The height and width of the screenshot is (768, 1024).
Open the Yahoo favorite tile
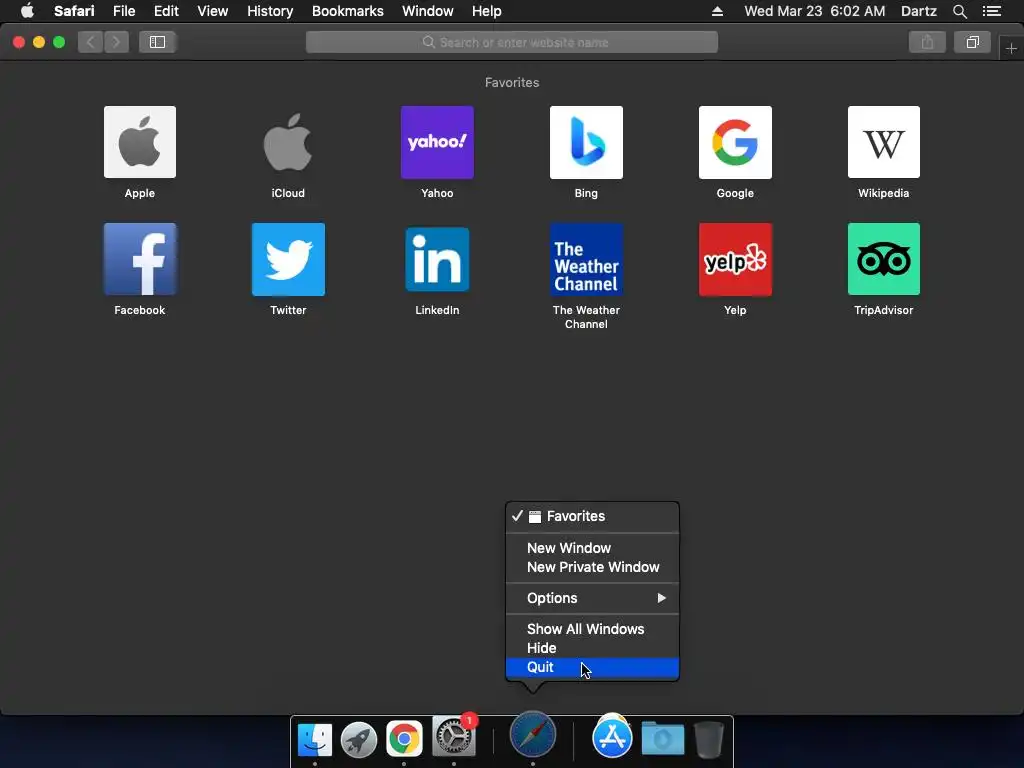pos(437,142)
